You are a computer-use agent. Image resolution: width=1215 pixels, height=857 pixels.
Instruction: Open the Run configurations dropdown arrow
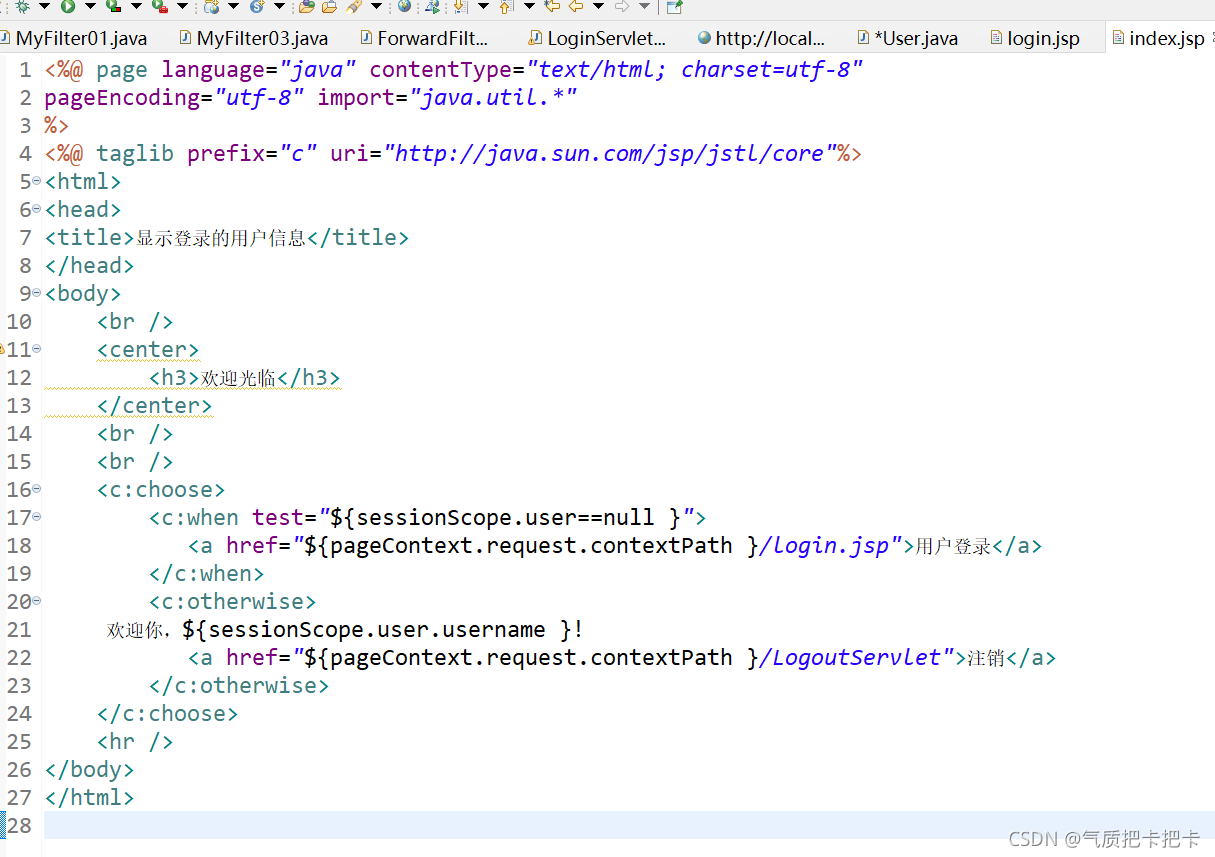point(90,7)
